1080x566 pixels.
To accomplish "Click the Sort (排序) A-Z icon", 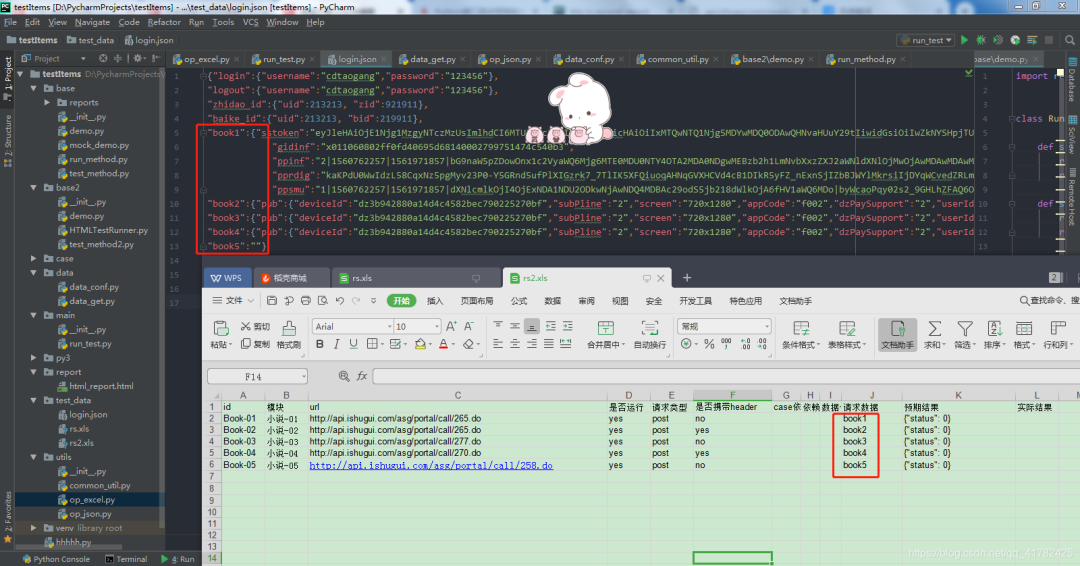I will tap(995, 328).
